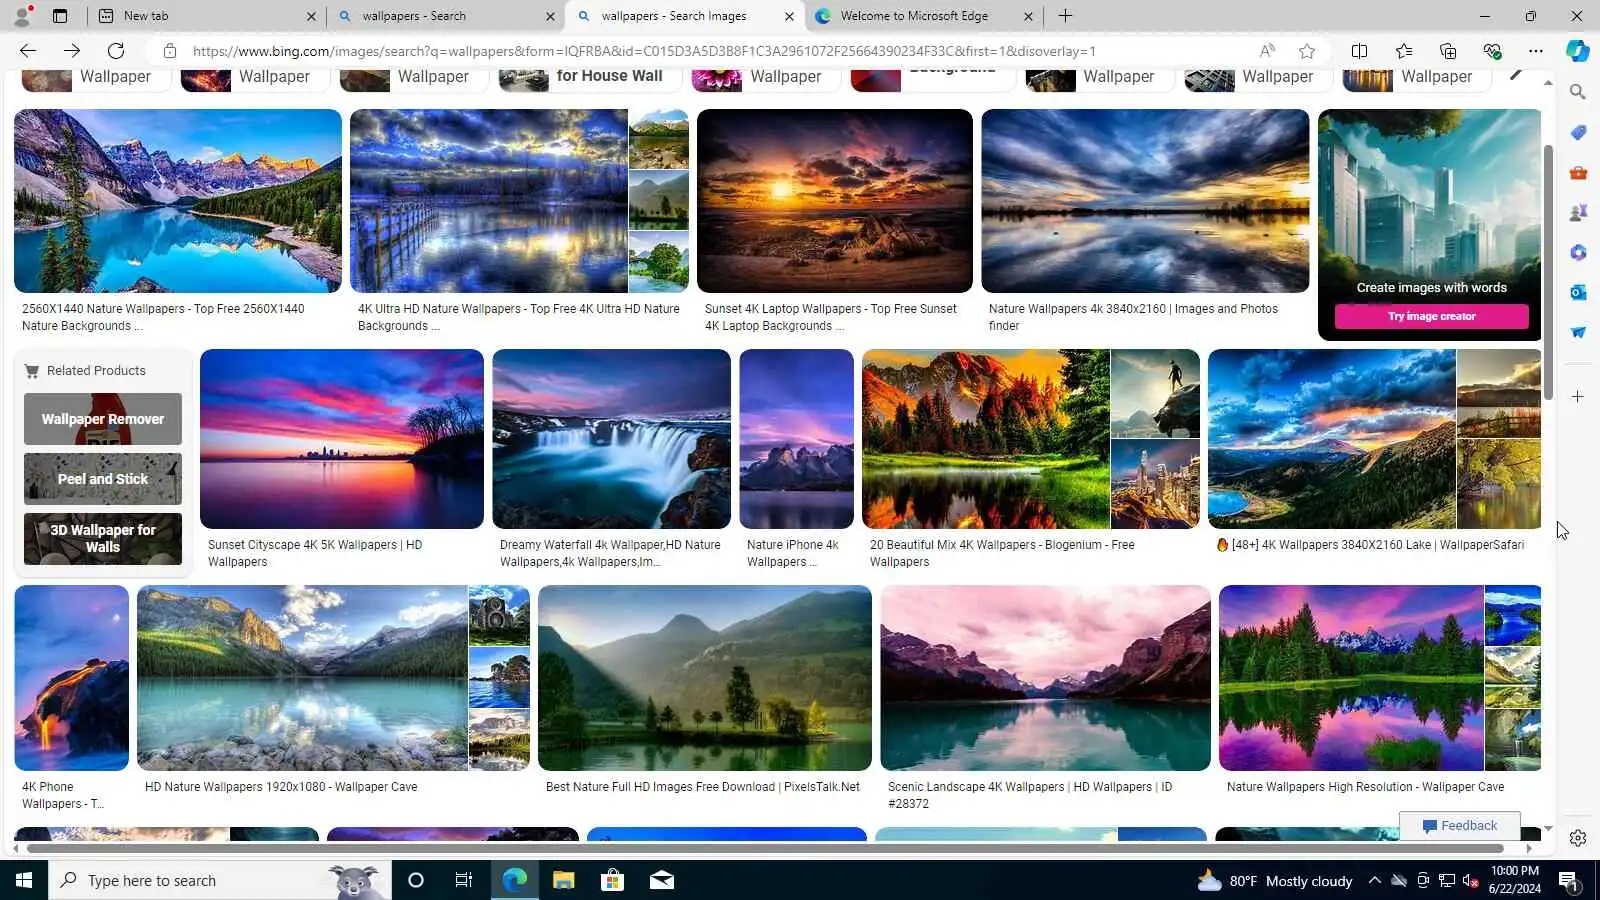1600x900 pixels.
Task: Show hidden system tray icons
Action: click(x=1374, y=880)
